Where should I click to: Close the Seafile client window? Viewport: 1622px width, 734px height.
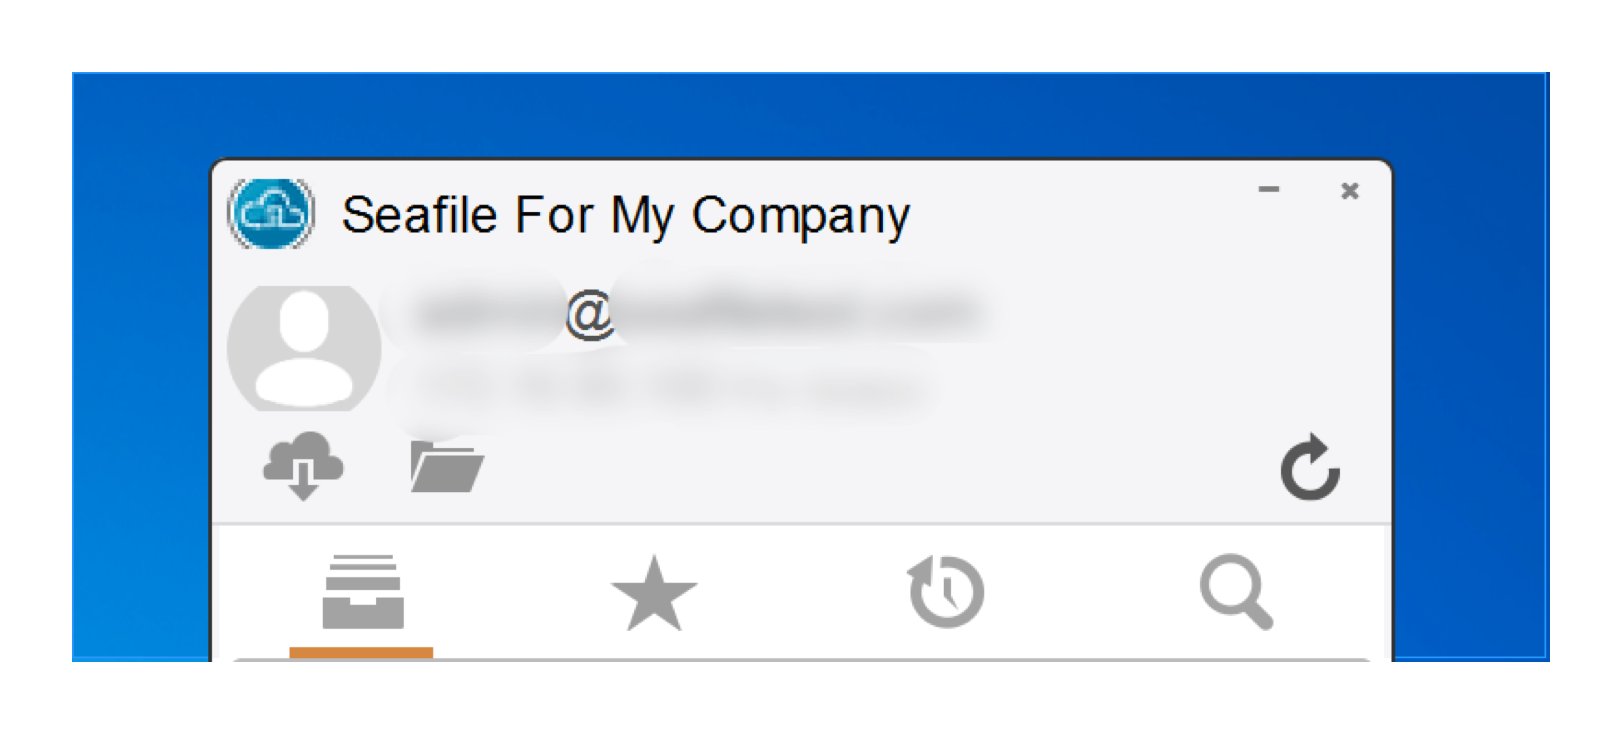(1349, 190)
